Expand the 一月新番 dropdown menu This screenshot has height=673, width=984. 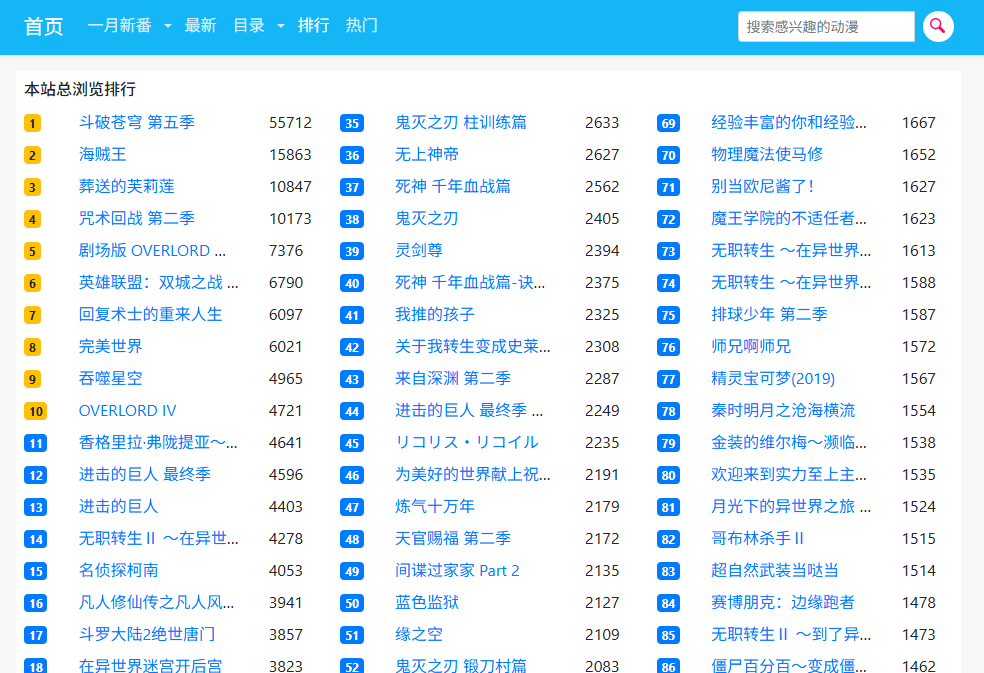coord(129,26)
